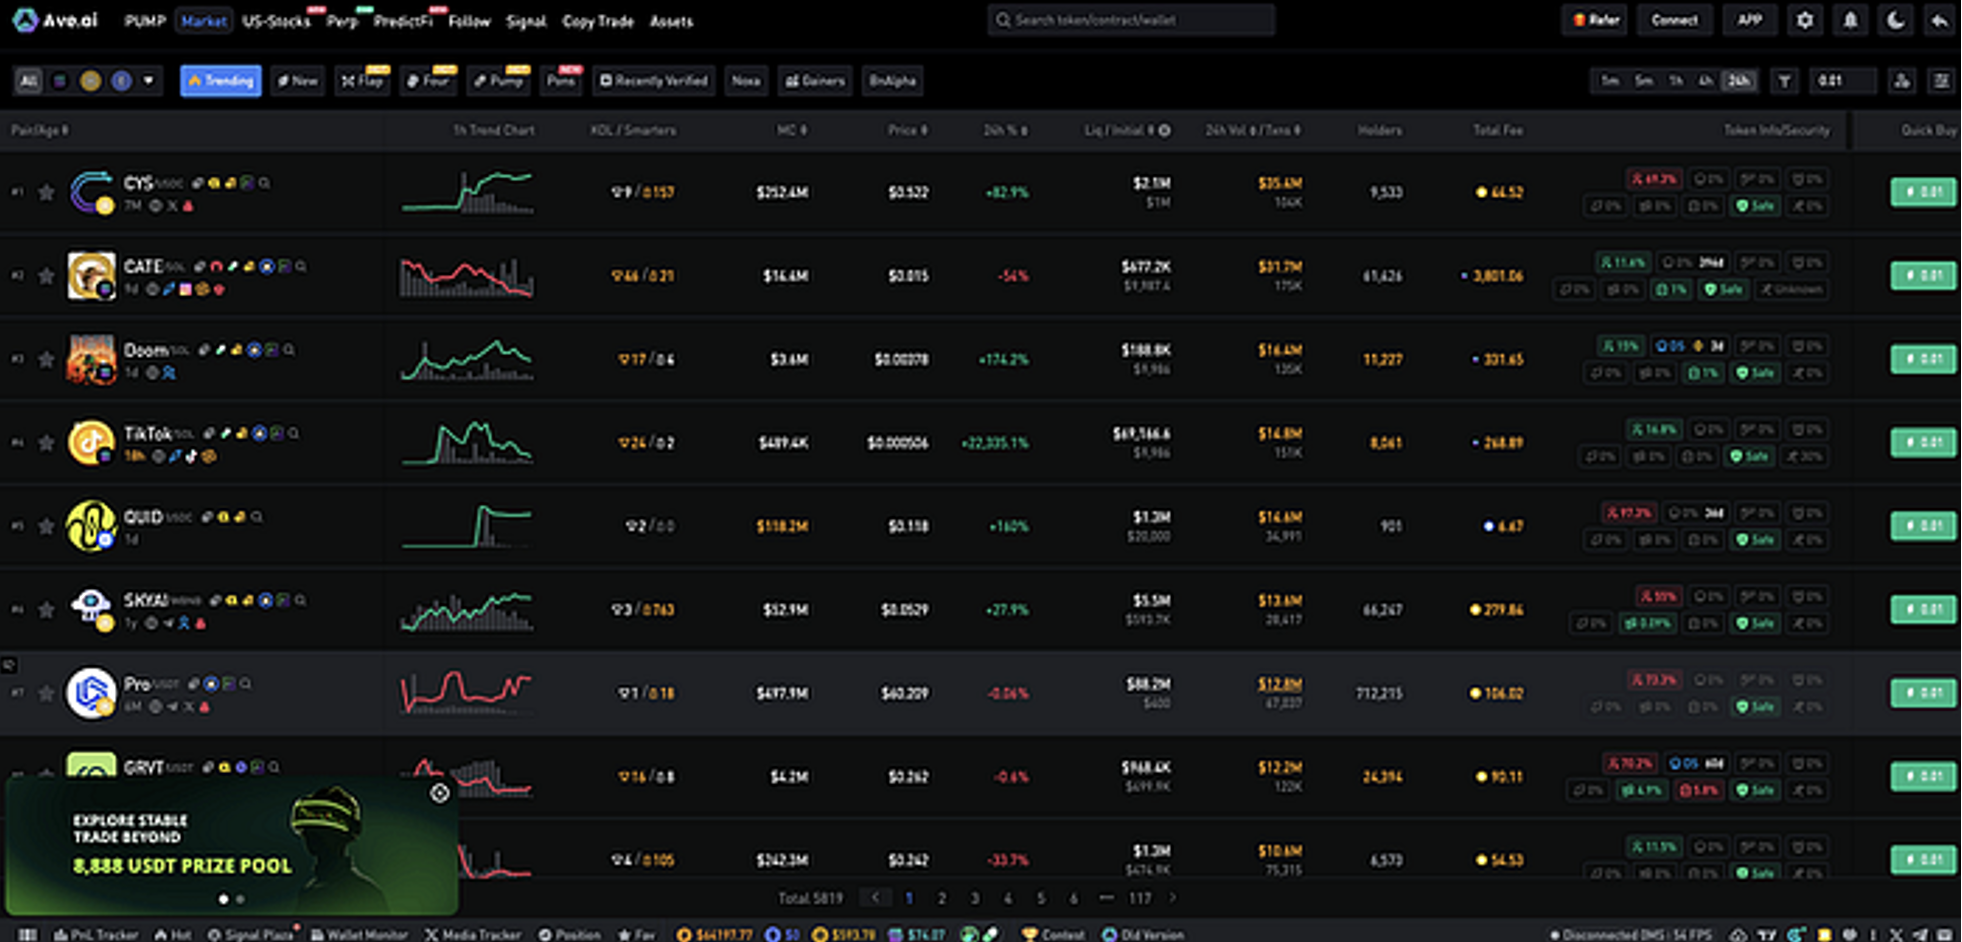Image resolution: width=1962 pixels, height=942 pixels.
Task: Quick buy 0.01 on the CYS row
Action: point(1923,192)
